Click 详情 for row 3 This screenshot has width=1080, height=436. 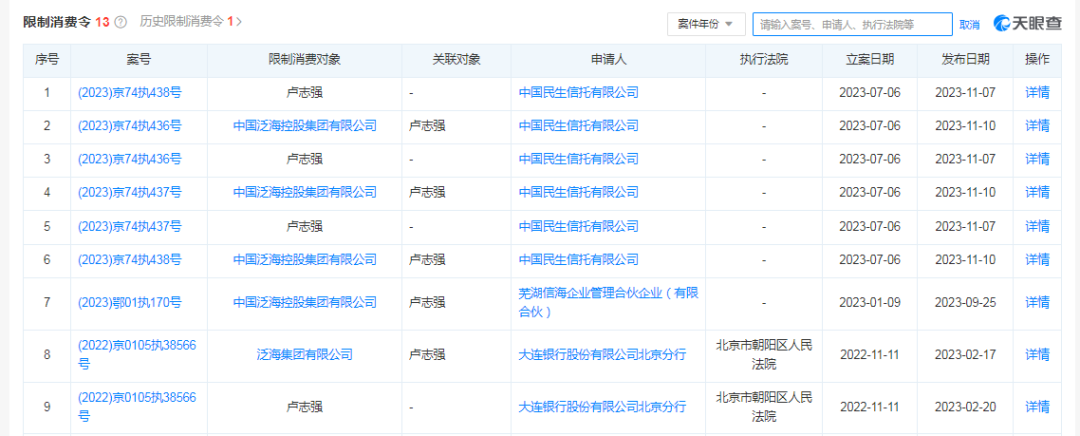[x=1037, y=159]
